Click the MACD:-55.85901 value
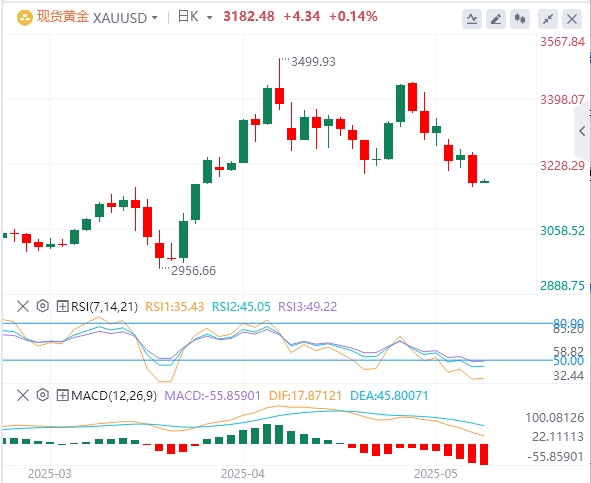The image size is (591, 483). 213,396
